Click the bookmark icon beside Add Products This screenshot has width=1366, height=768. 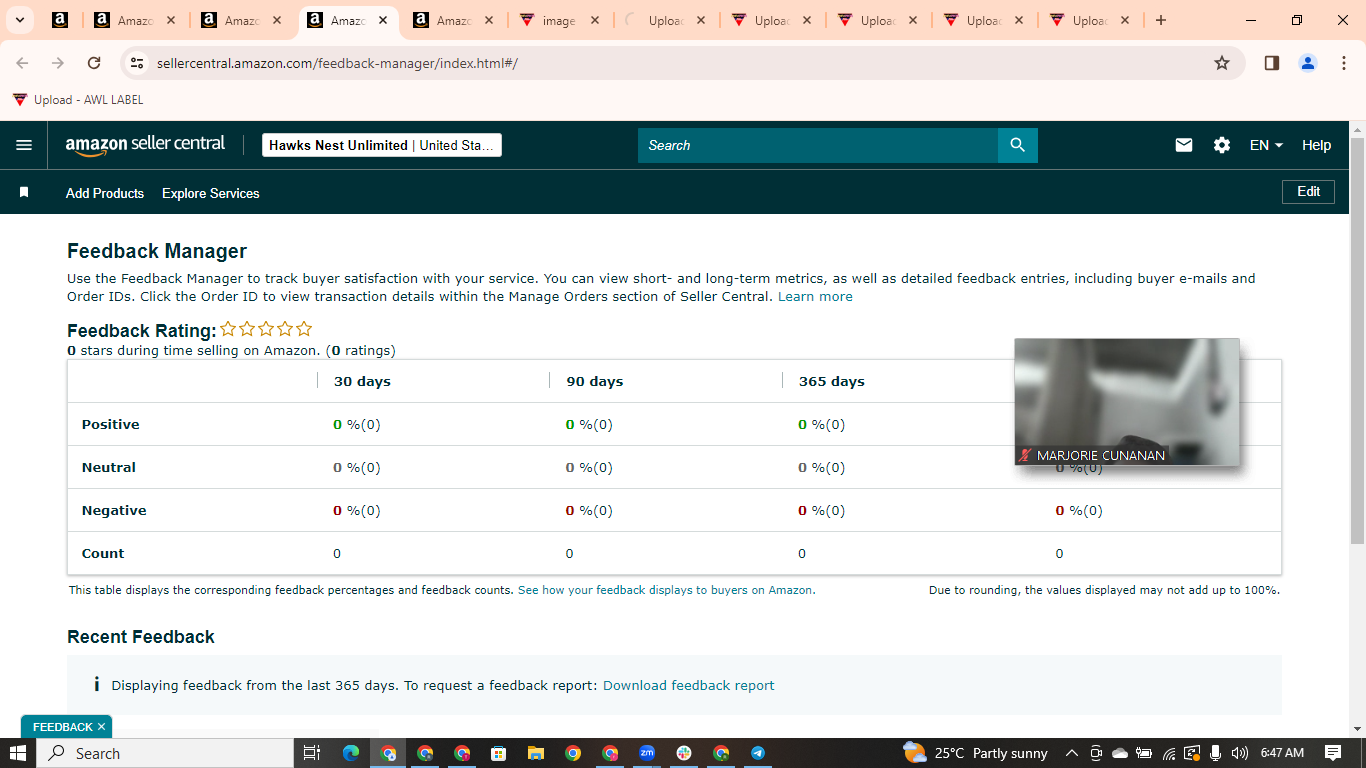pos(24,192)
